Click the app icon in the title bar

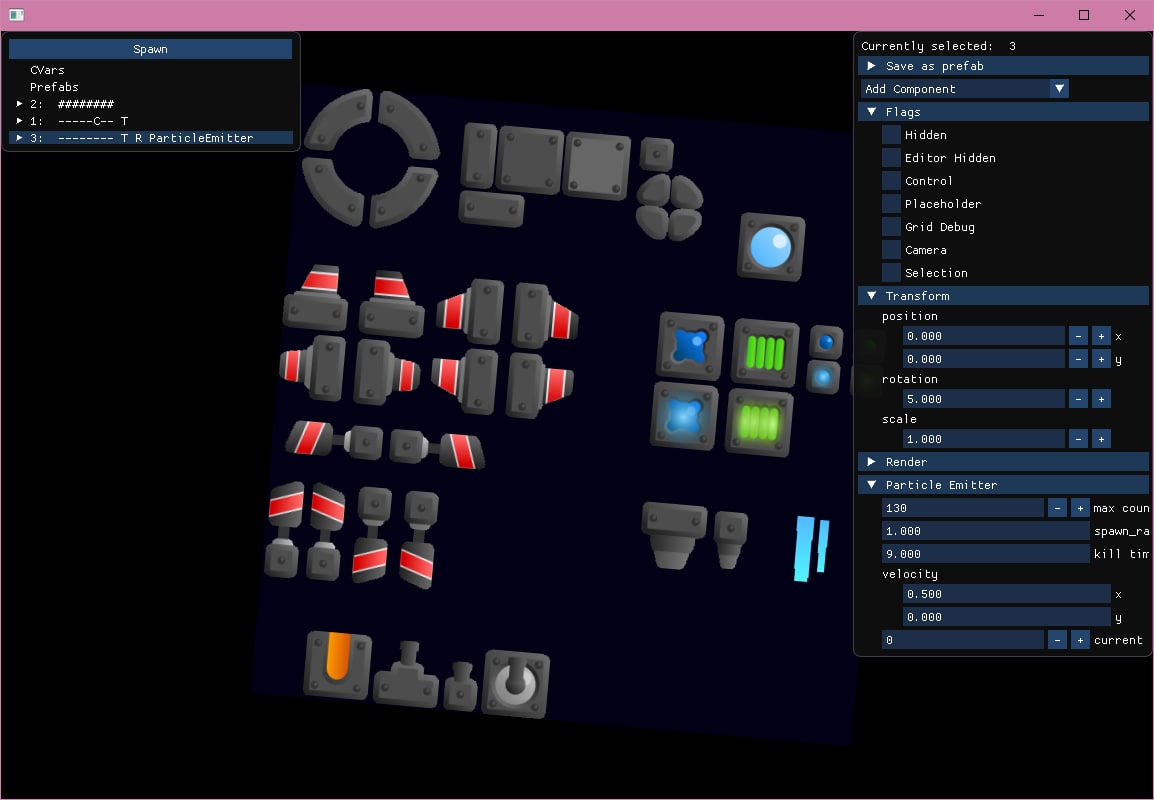point(16,15)
